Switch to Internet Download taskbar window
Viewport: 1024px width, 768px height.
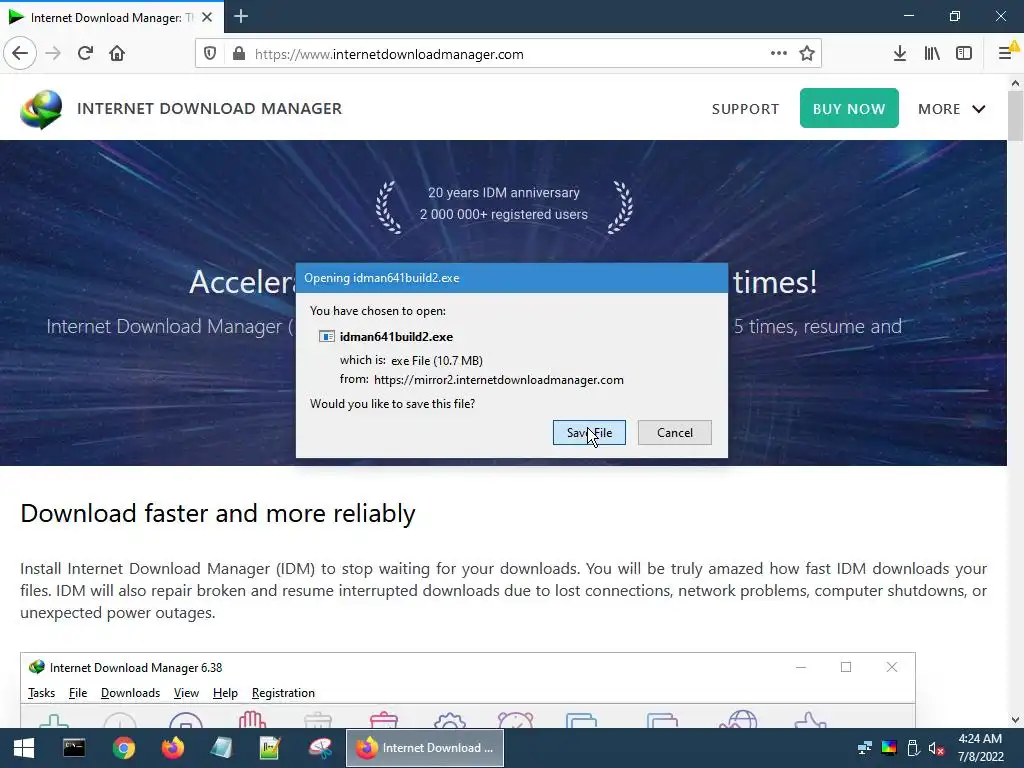pos(424,748)
